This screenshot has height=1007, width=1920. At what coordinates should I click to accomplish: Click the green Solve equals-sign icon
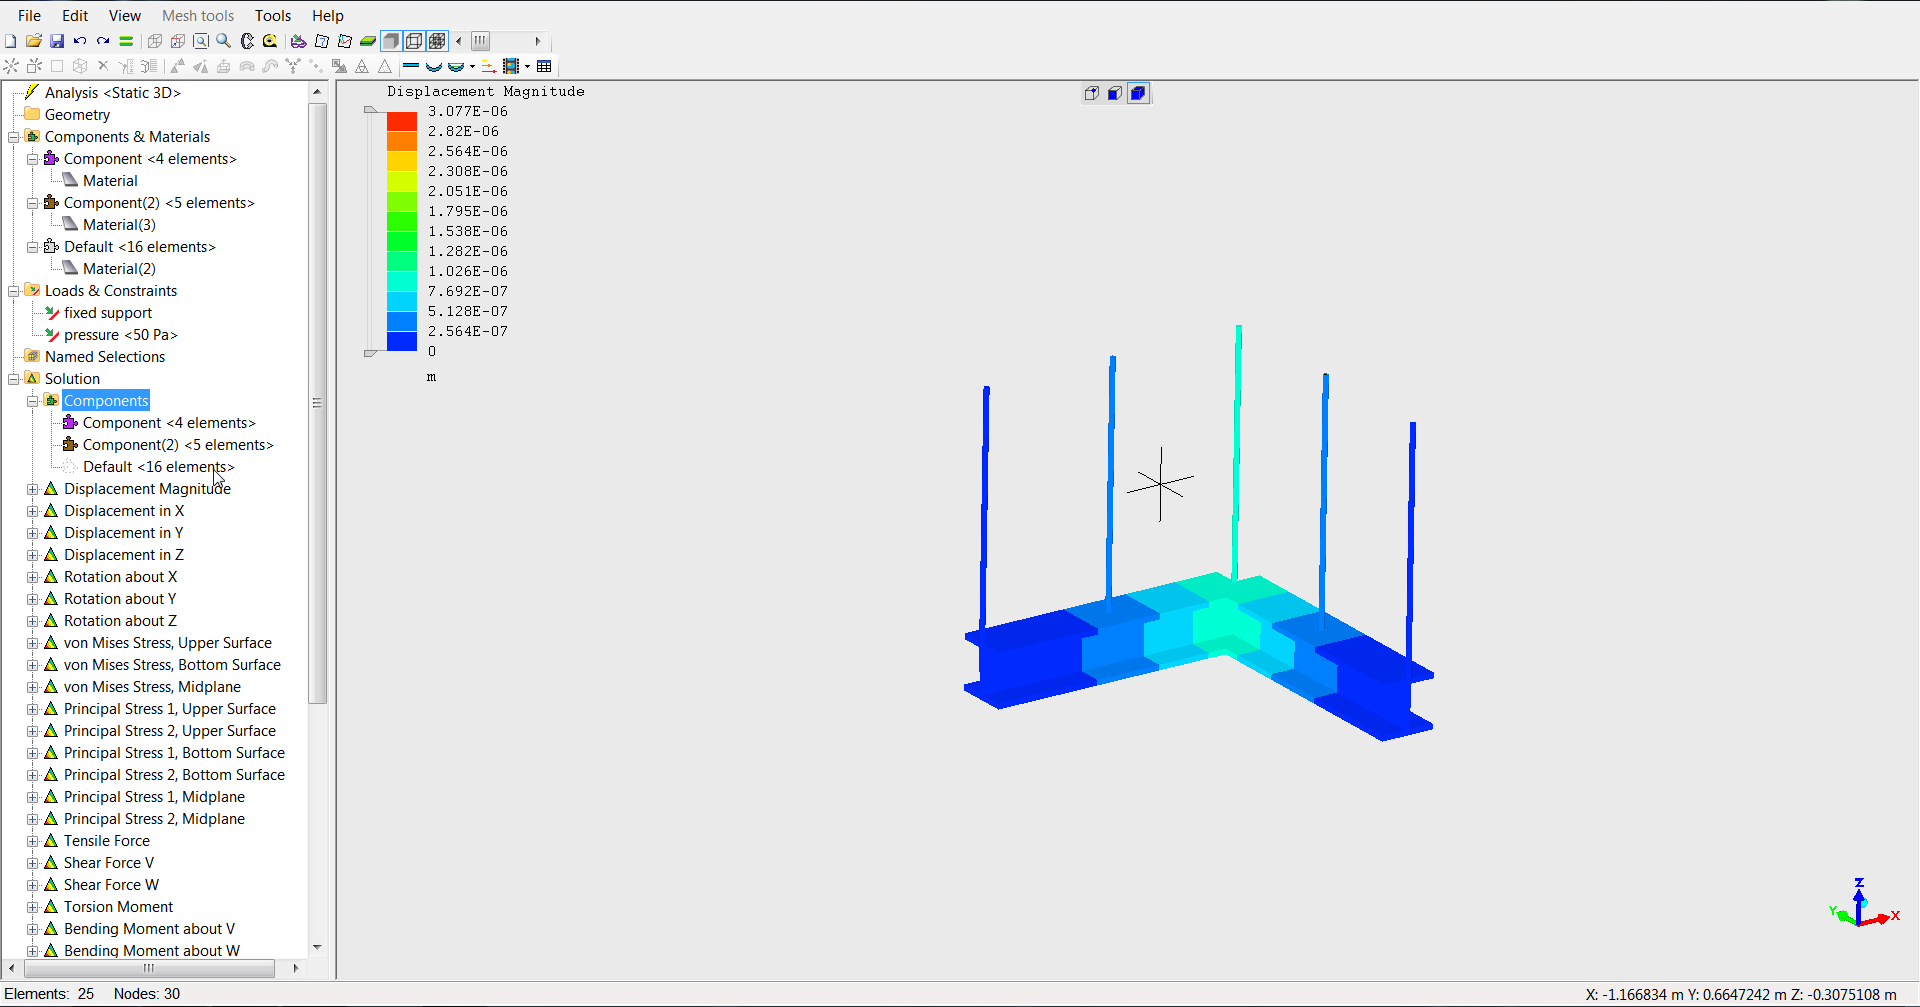[x=126, y=41]
